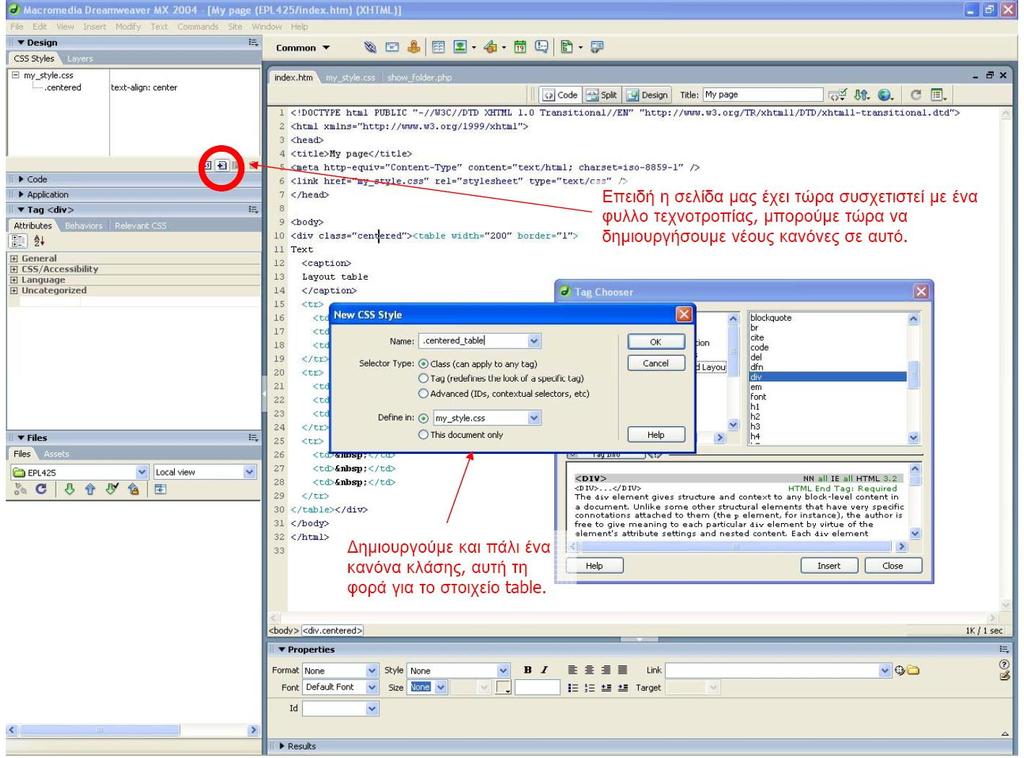Click the New CSS Style icon
Viewport: 1024px width, 758px height.
tap(222, 166)
